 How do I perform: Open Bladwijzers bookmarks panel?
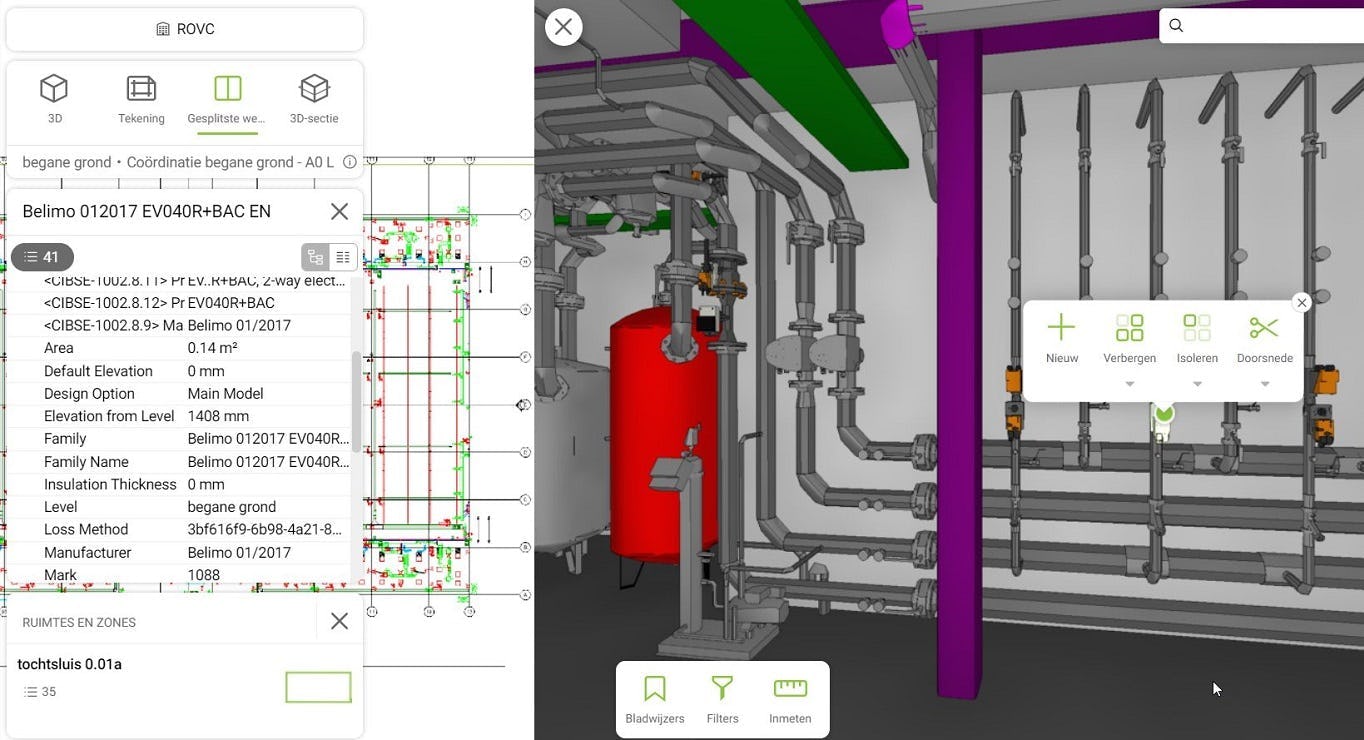click(655, 699)
